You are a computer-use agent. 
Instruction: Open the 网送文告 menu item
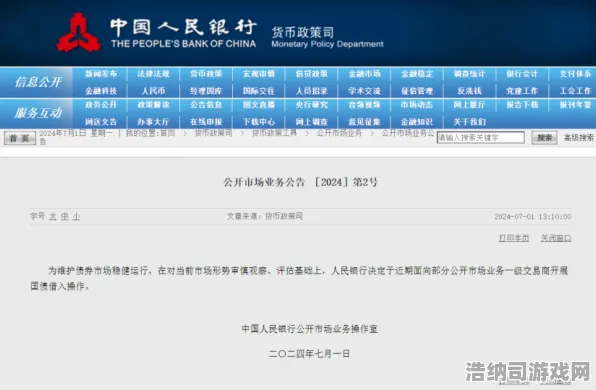101,122
